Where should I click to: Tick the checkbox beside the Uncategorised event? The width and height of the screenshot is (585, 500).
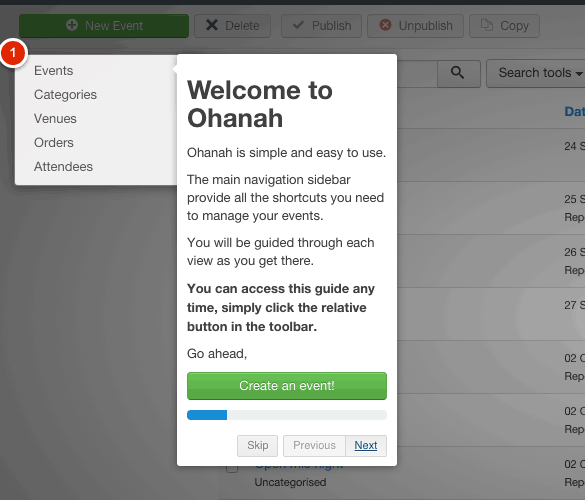(x=232, y=468)
